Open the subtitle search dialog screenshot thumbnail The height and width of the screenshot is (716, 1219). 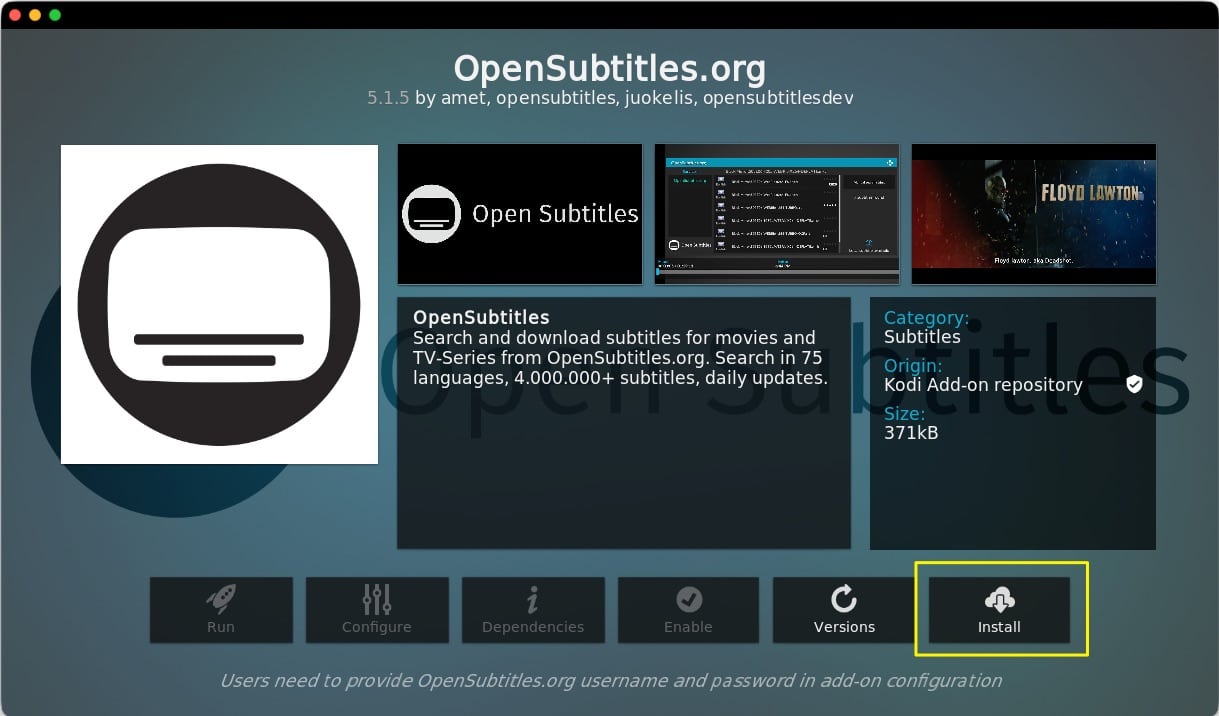tap(777, 214)
